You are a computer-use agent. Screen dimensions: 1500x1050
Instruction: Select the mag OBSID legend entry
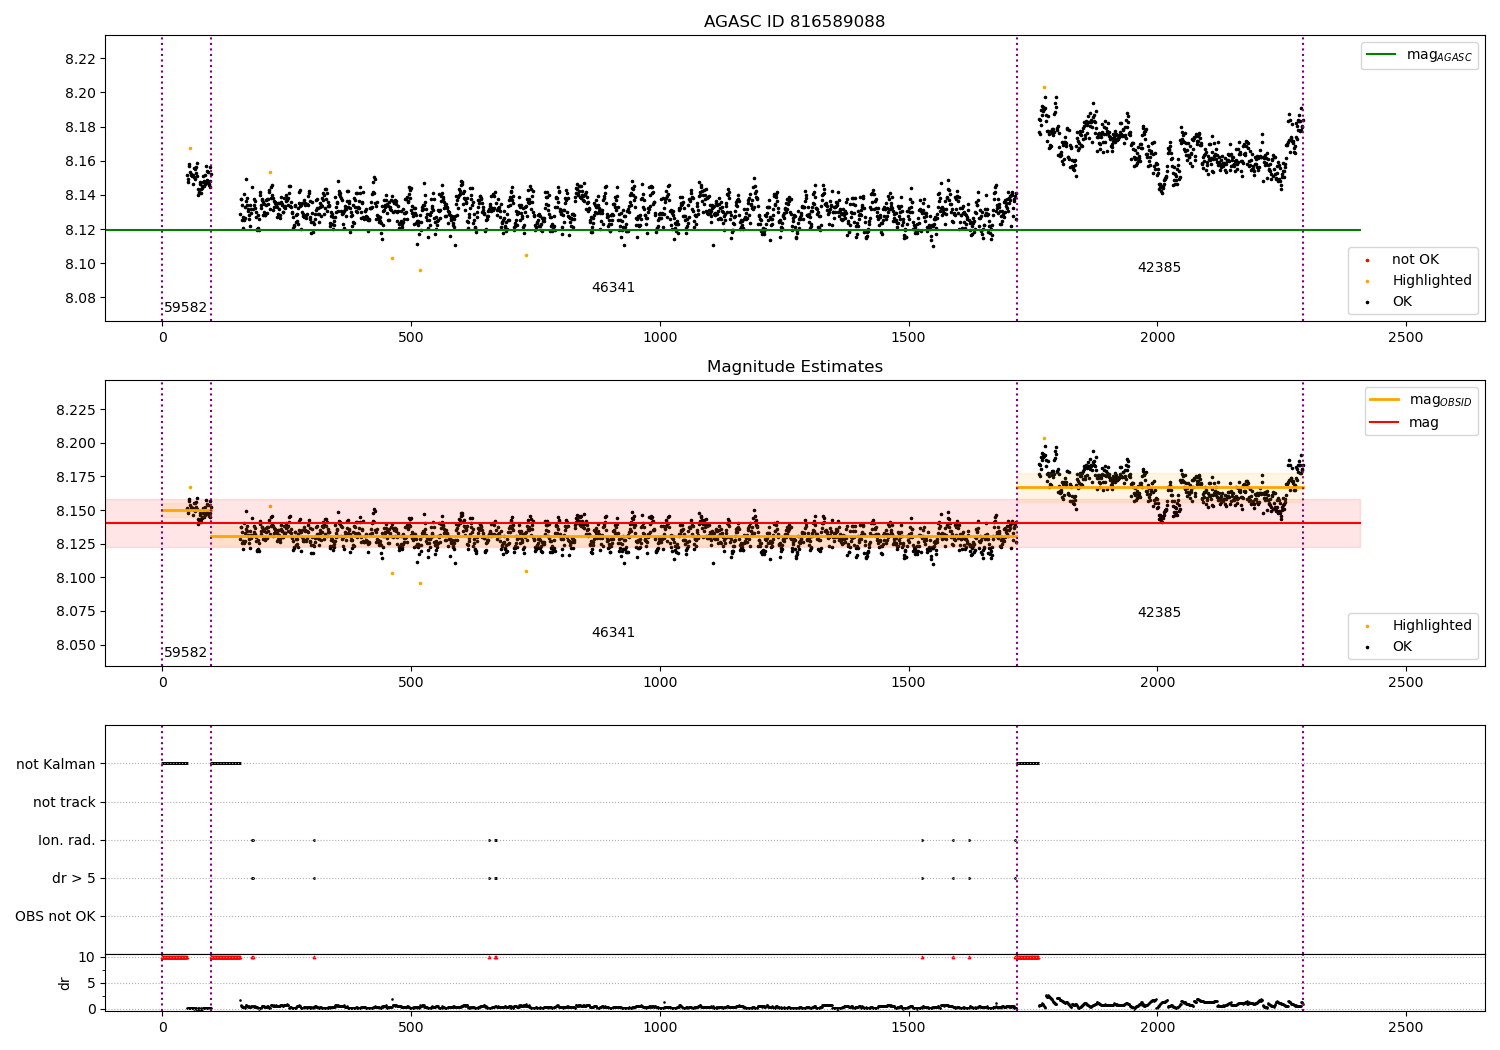1421,400
